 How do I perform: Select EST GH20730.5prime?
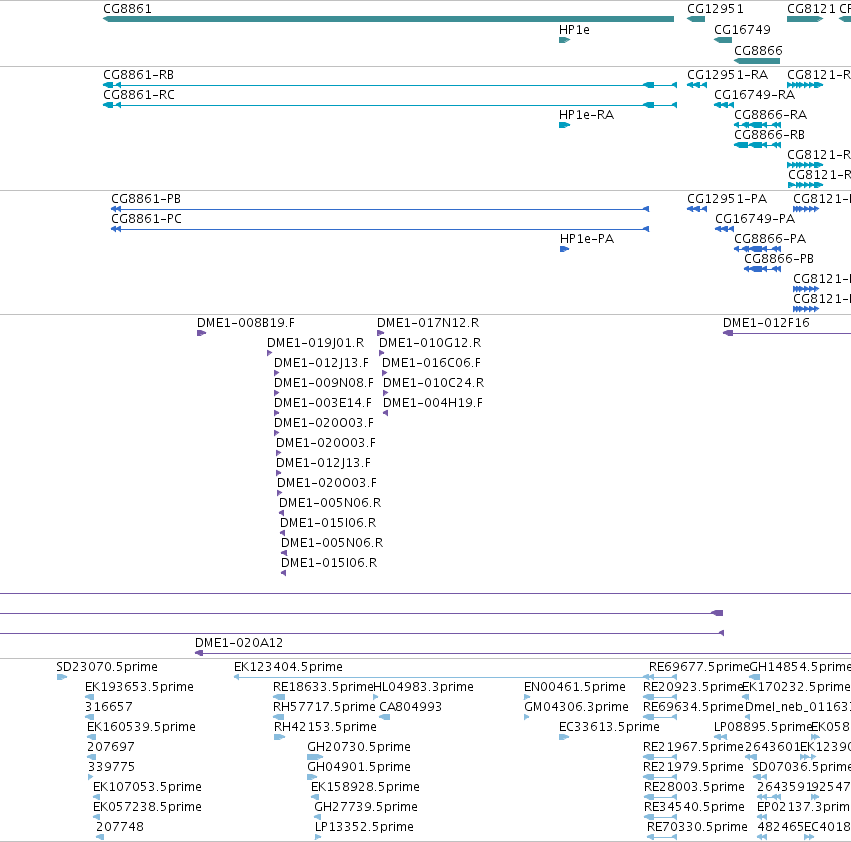[x=315, y=757]
